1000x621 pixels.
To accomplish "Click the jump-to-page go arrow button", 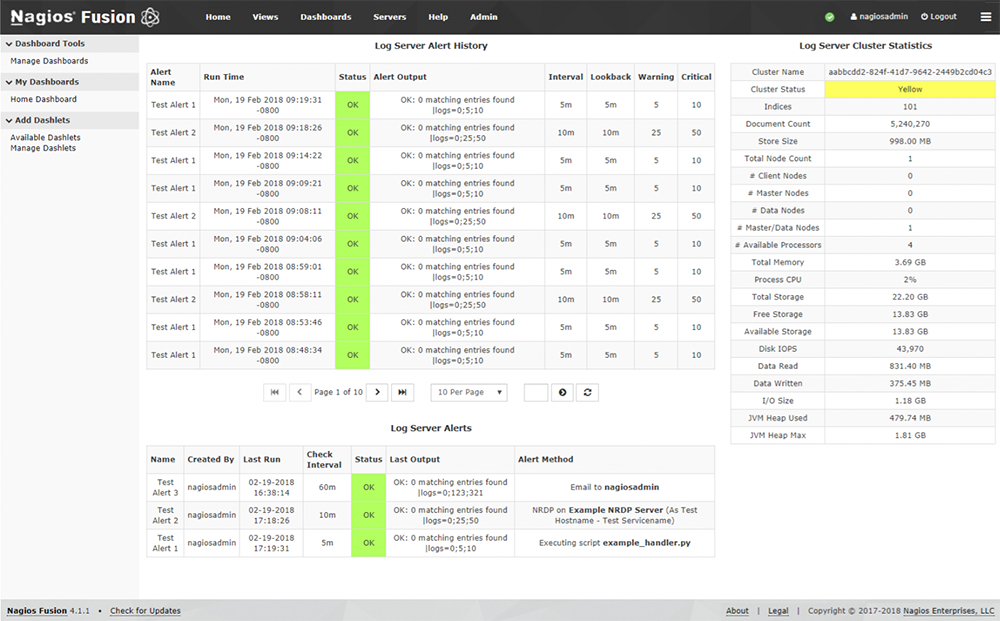I will pos(563,393).
